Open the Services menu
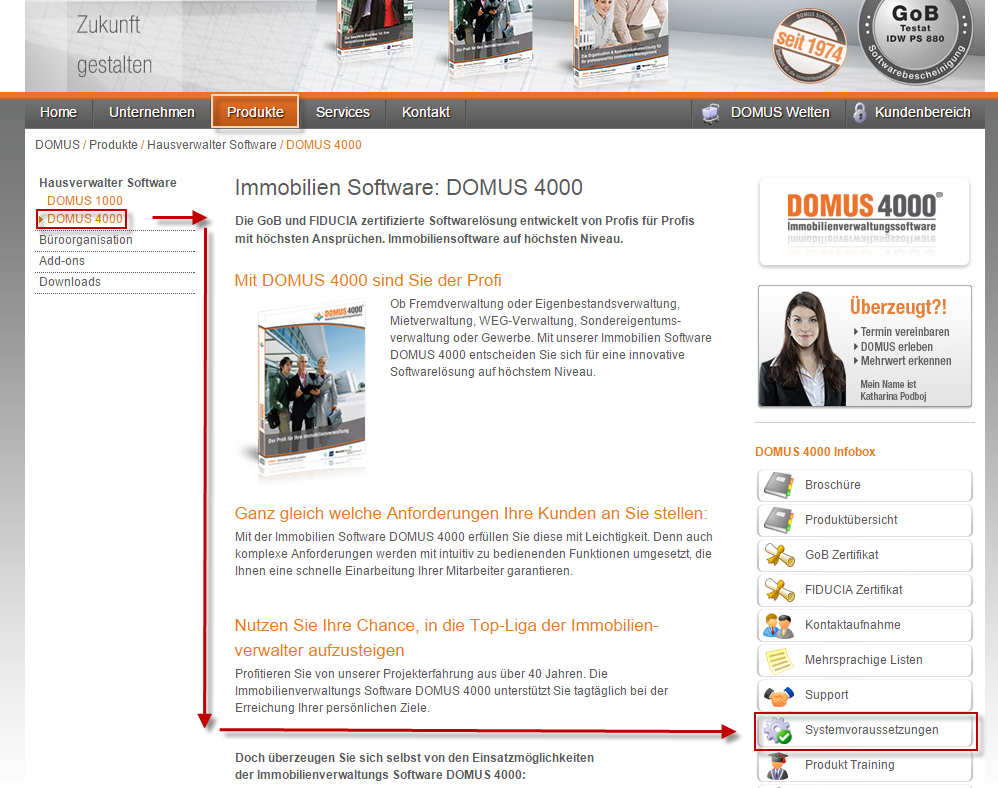998x788 pixels. 342,113
